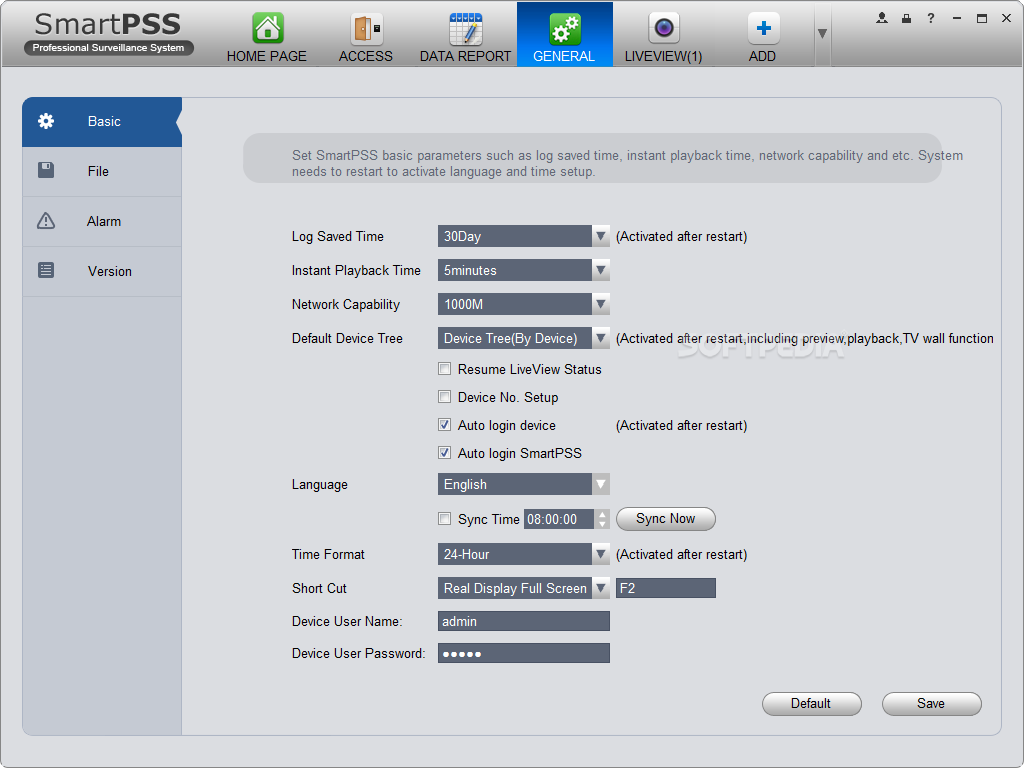This screenshot has width=1024, height=768.
Task: Click the ACCESS tab label
Action: pos(366,56)
